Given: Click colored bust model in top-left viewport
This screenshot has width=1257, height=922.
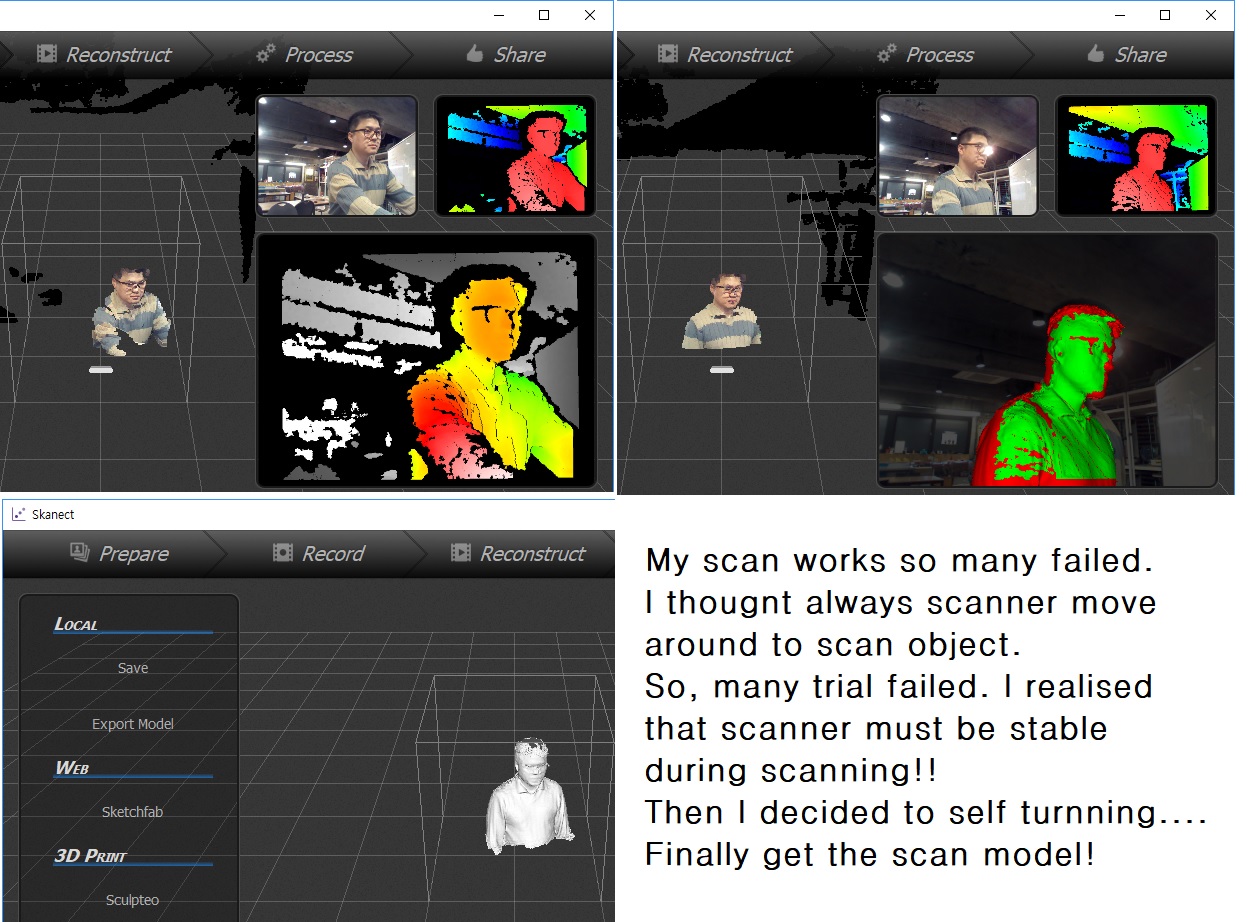Looking at the screenshot, I should [x=131, y=310].
